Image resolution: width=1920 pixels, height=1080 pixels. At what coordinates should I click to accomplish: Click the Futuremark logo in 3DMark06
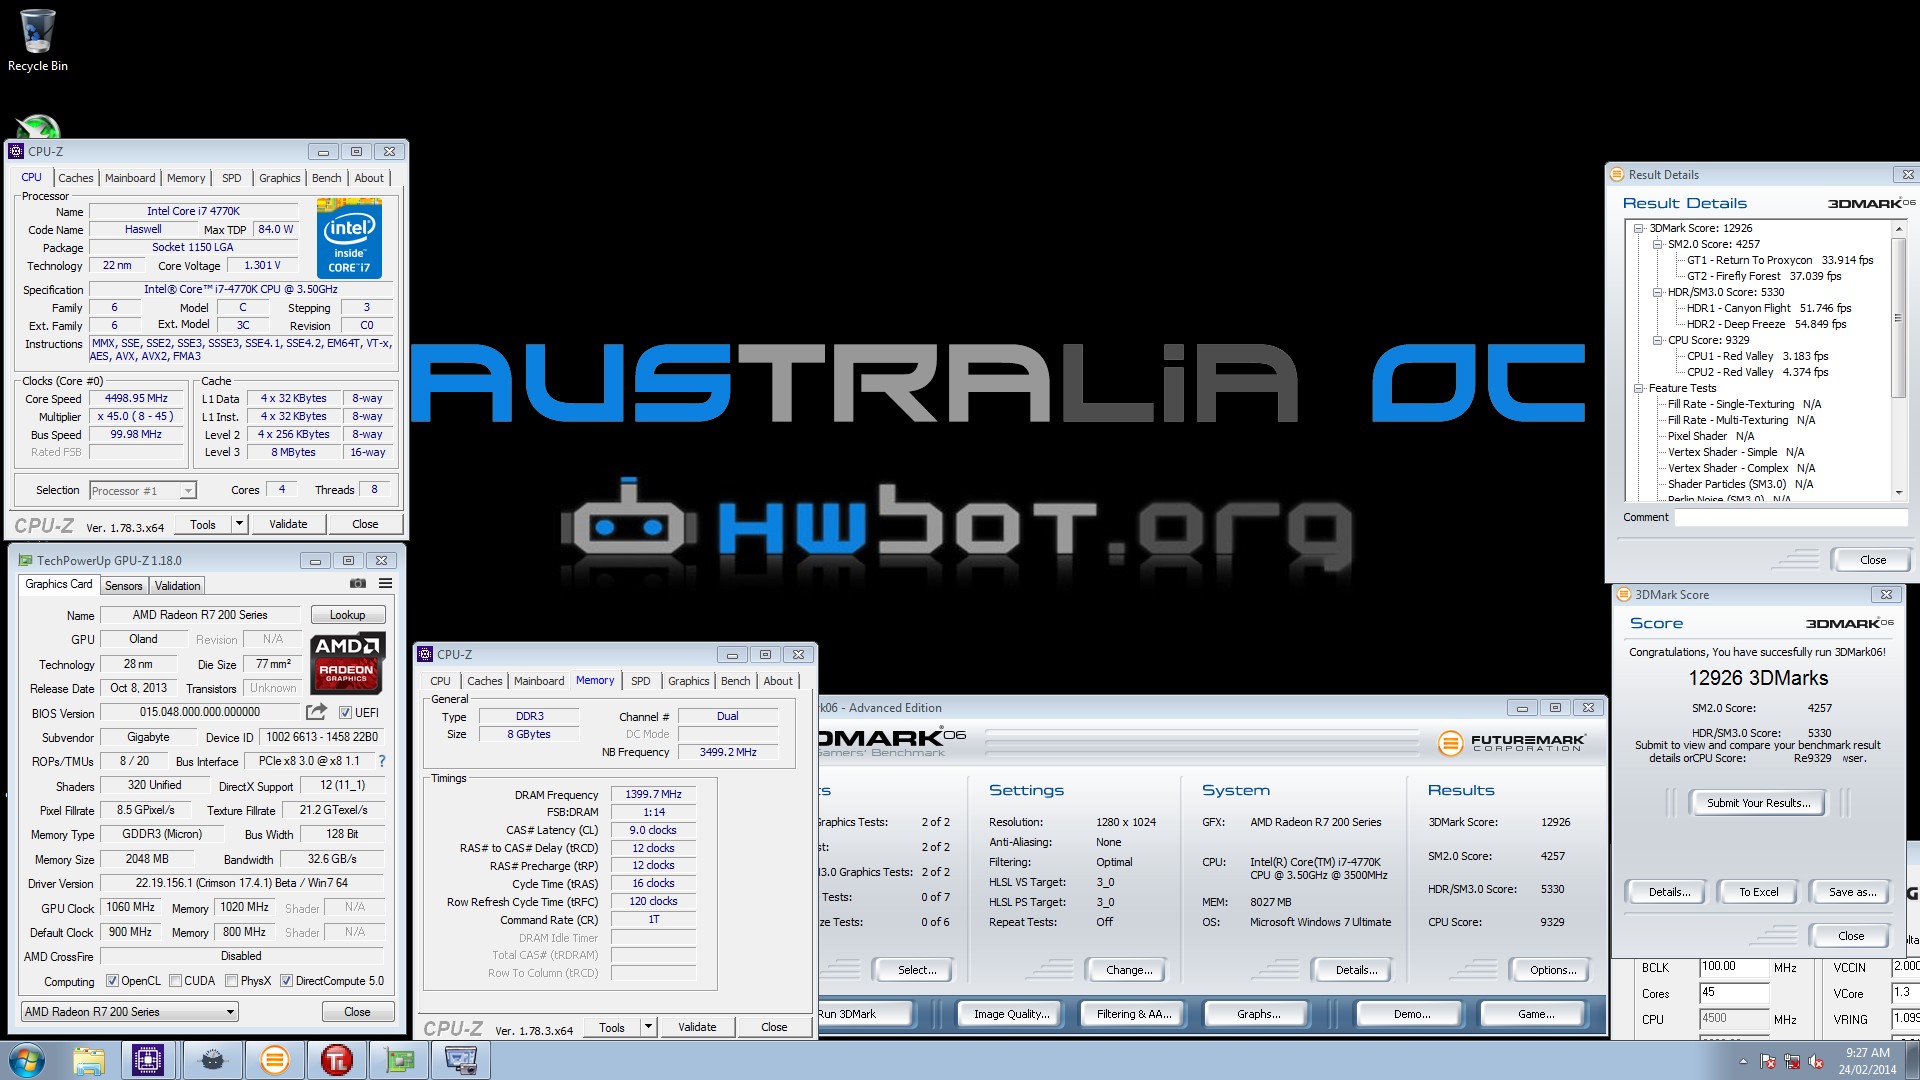pos(1511,743)
